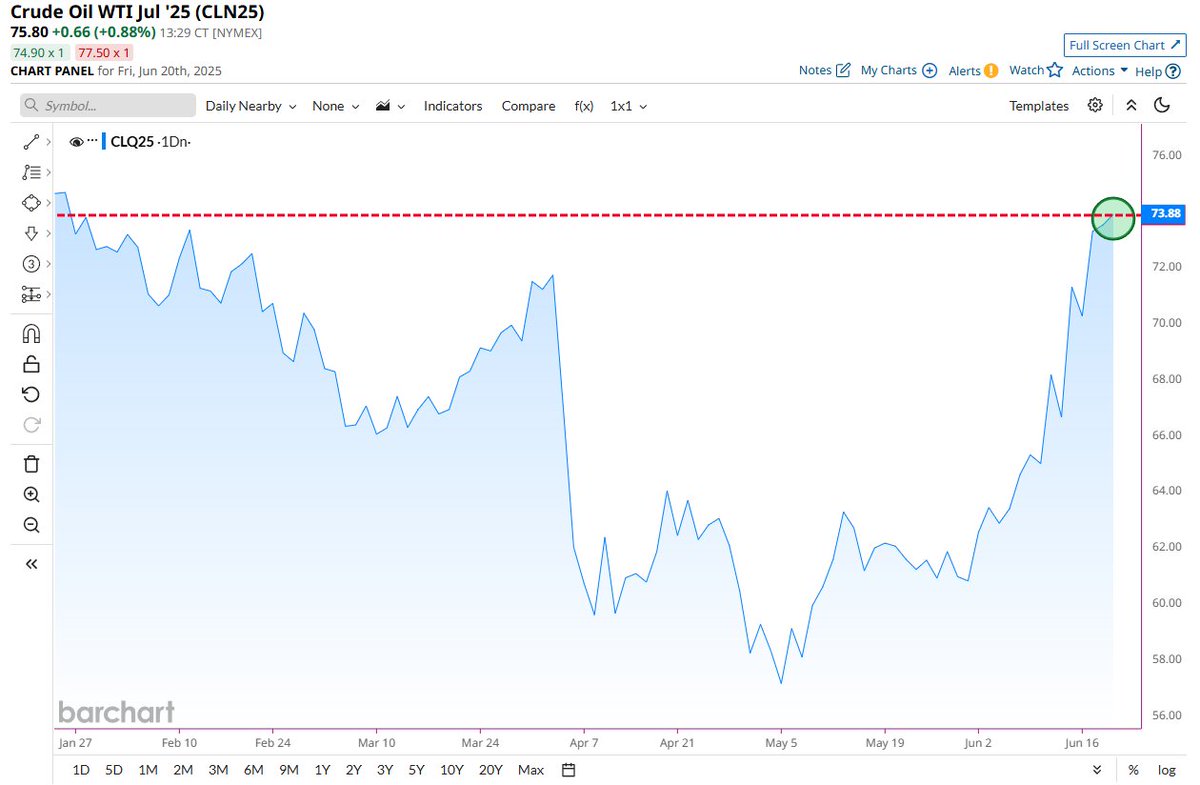
Task: Open the chart type dropdown
Action: point(390,106)
